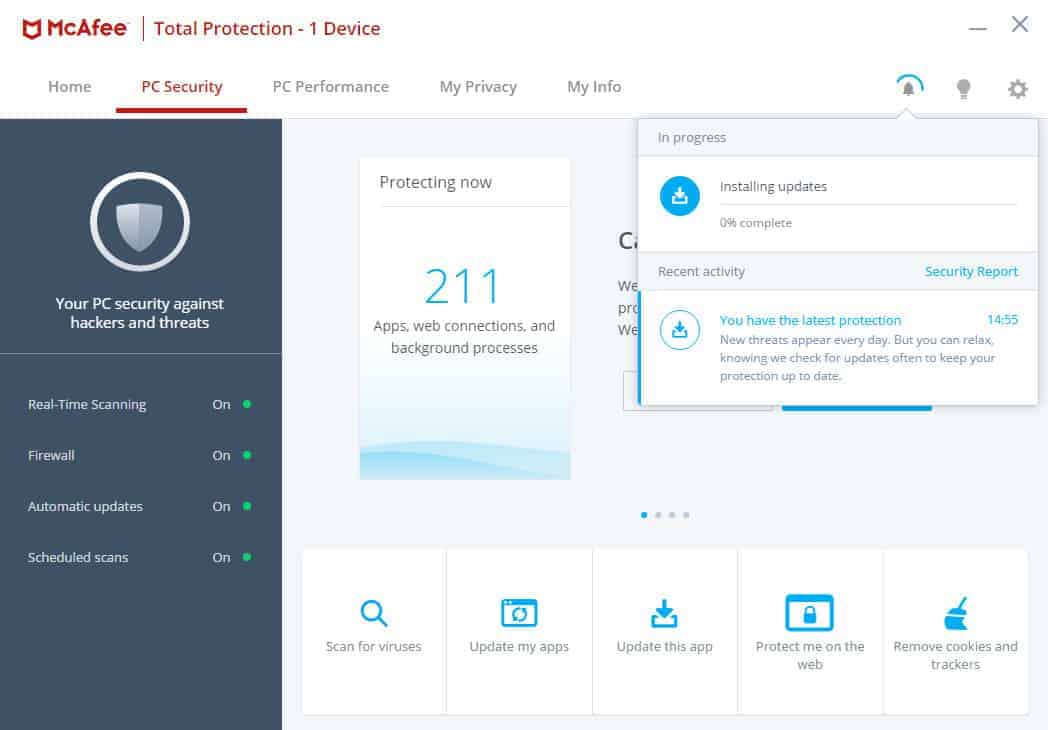
Task: Click the 'Protect me on the web' label
Action: point(809,655)
